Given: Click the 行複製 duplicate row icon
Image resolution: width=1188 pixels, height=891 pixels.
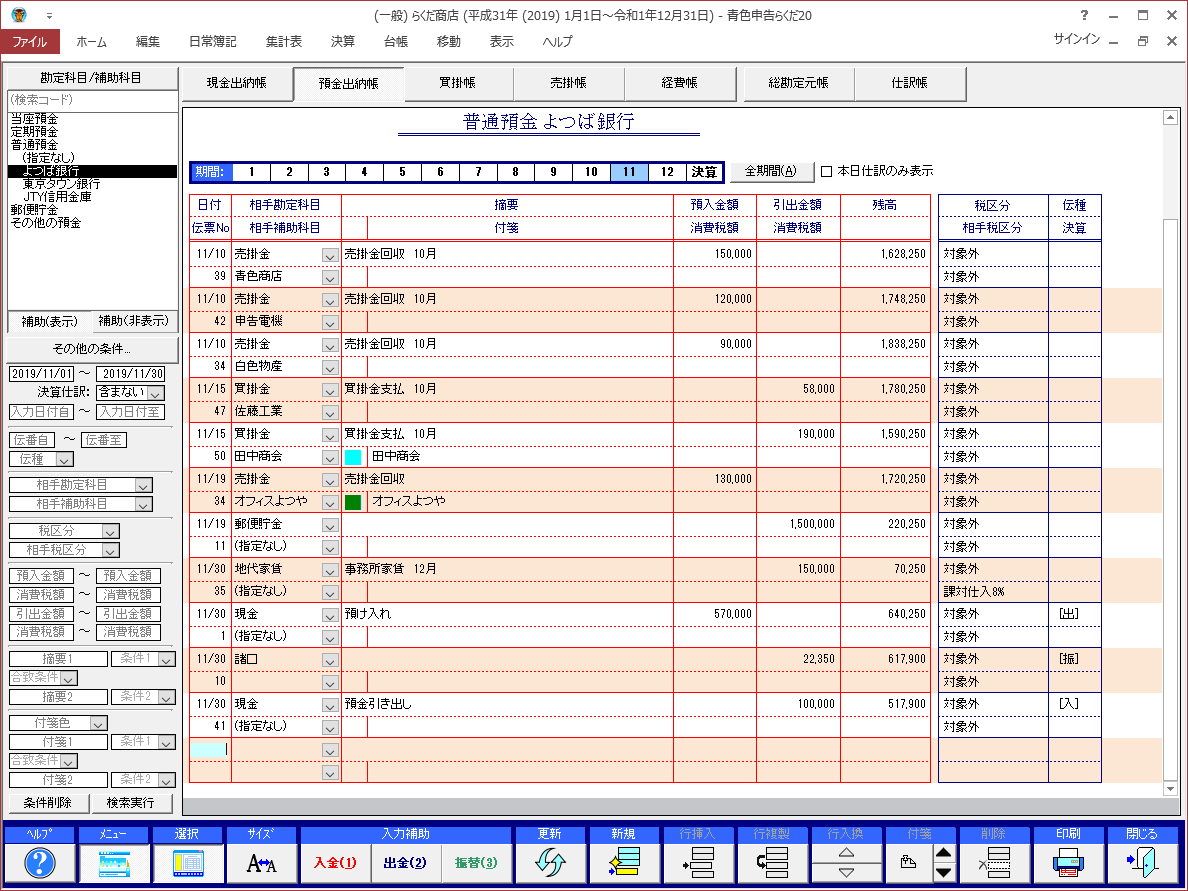Looking at the screenshot, I should (771, 863).
